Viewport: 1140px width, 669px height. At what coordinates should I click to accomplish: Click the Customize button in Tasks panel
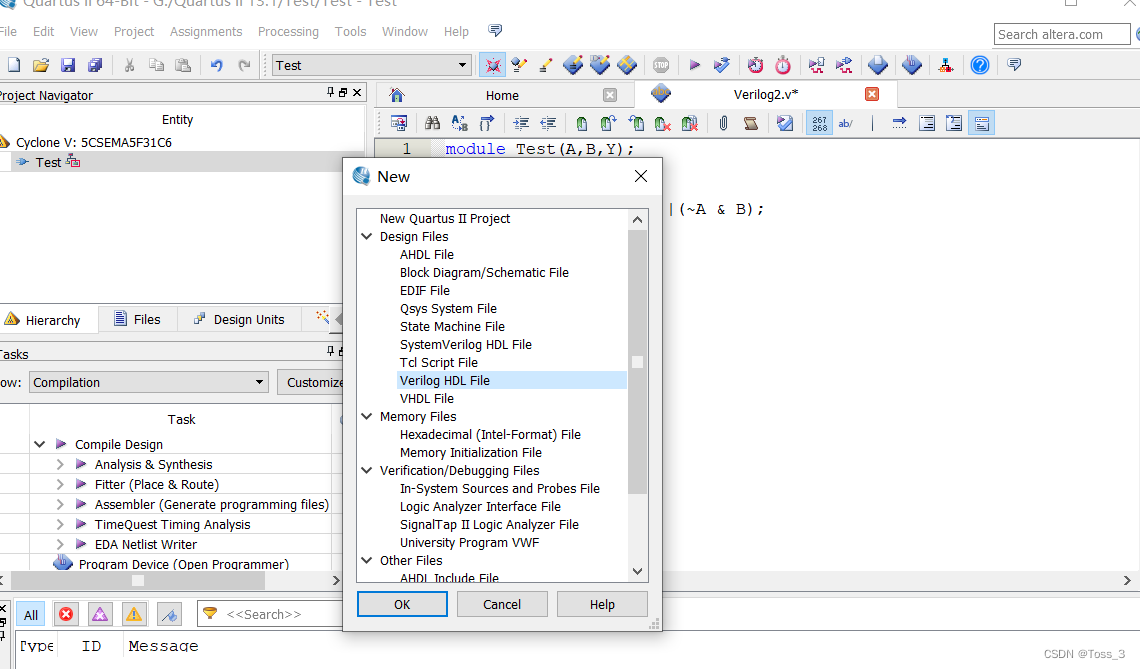[310, 382]
